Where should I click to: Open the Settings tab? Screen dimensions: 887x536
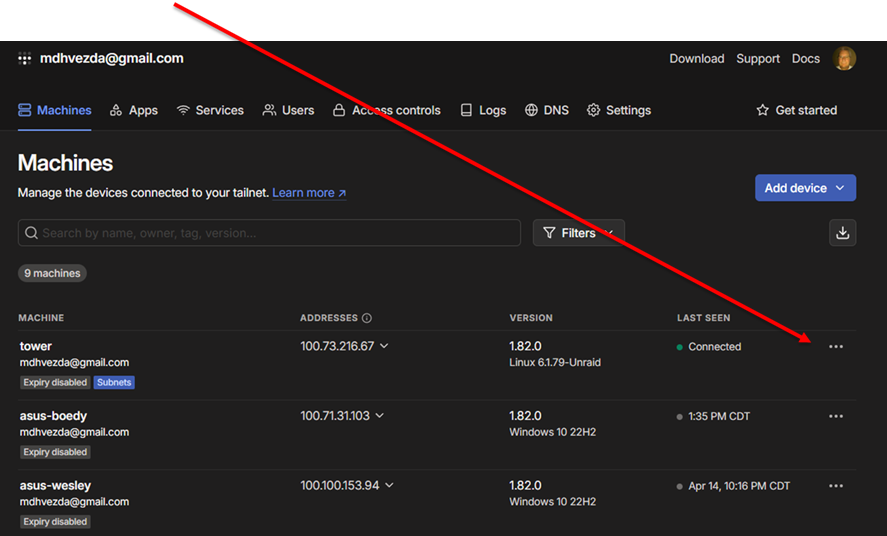[x=618, y=110]
